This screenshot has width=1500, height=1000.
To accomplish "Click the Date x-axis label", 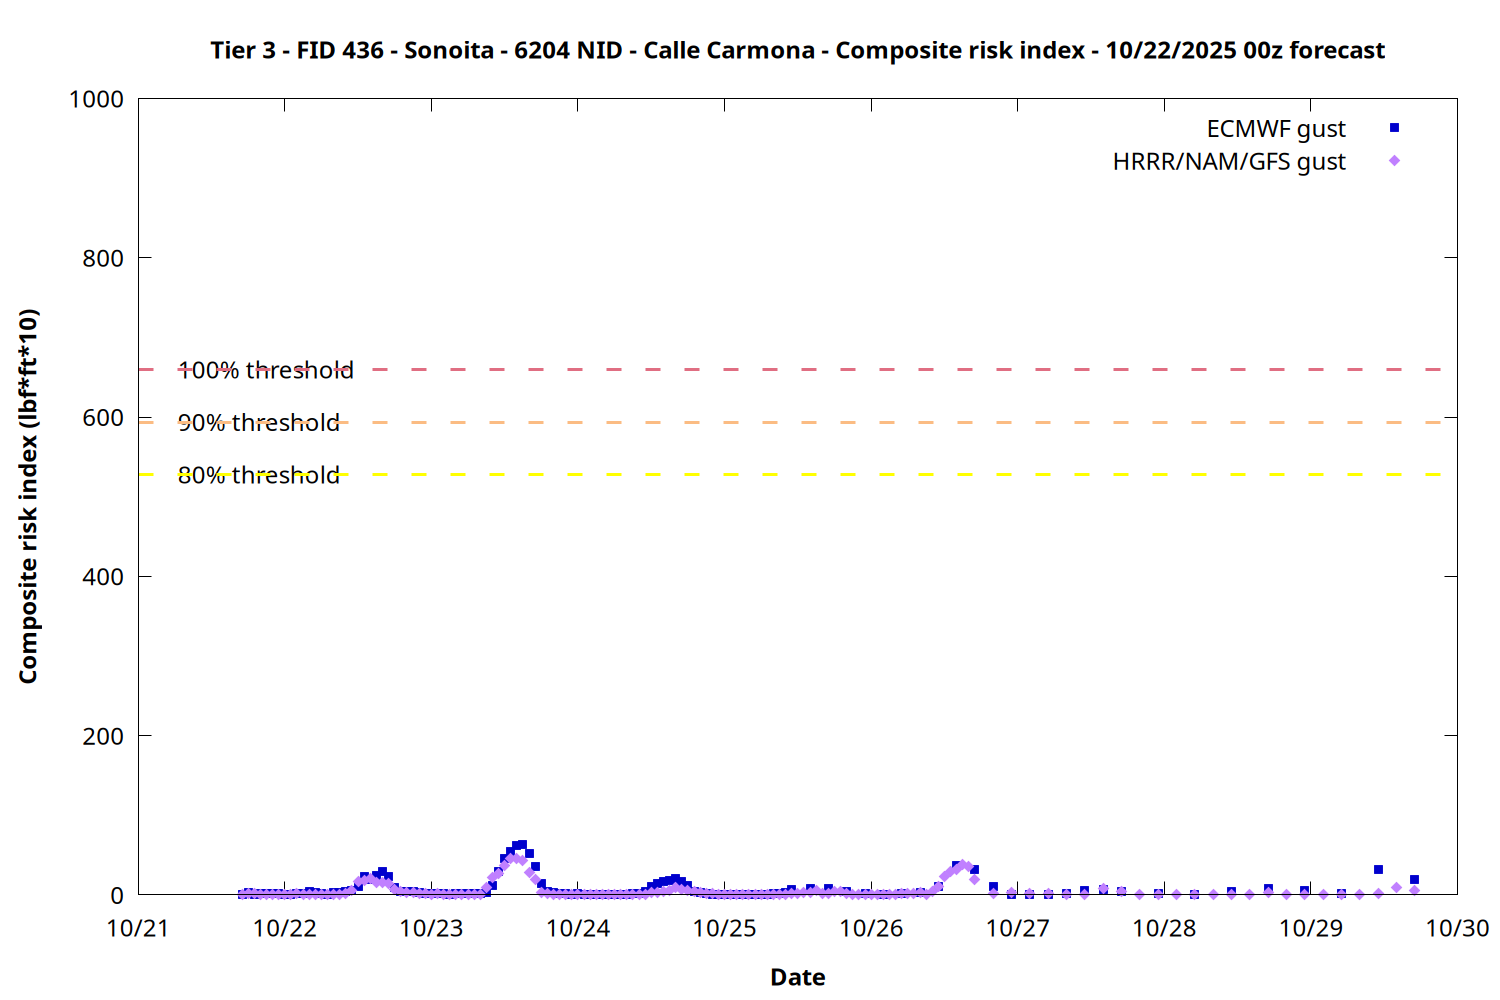I will pos(797,977).
